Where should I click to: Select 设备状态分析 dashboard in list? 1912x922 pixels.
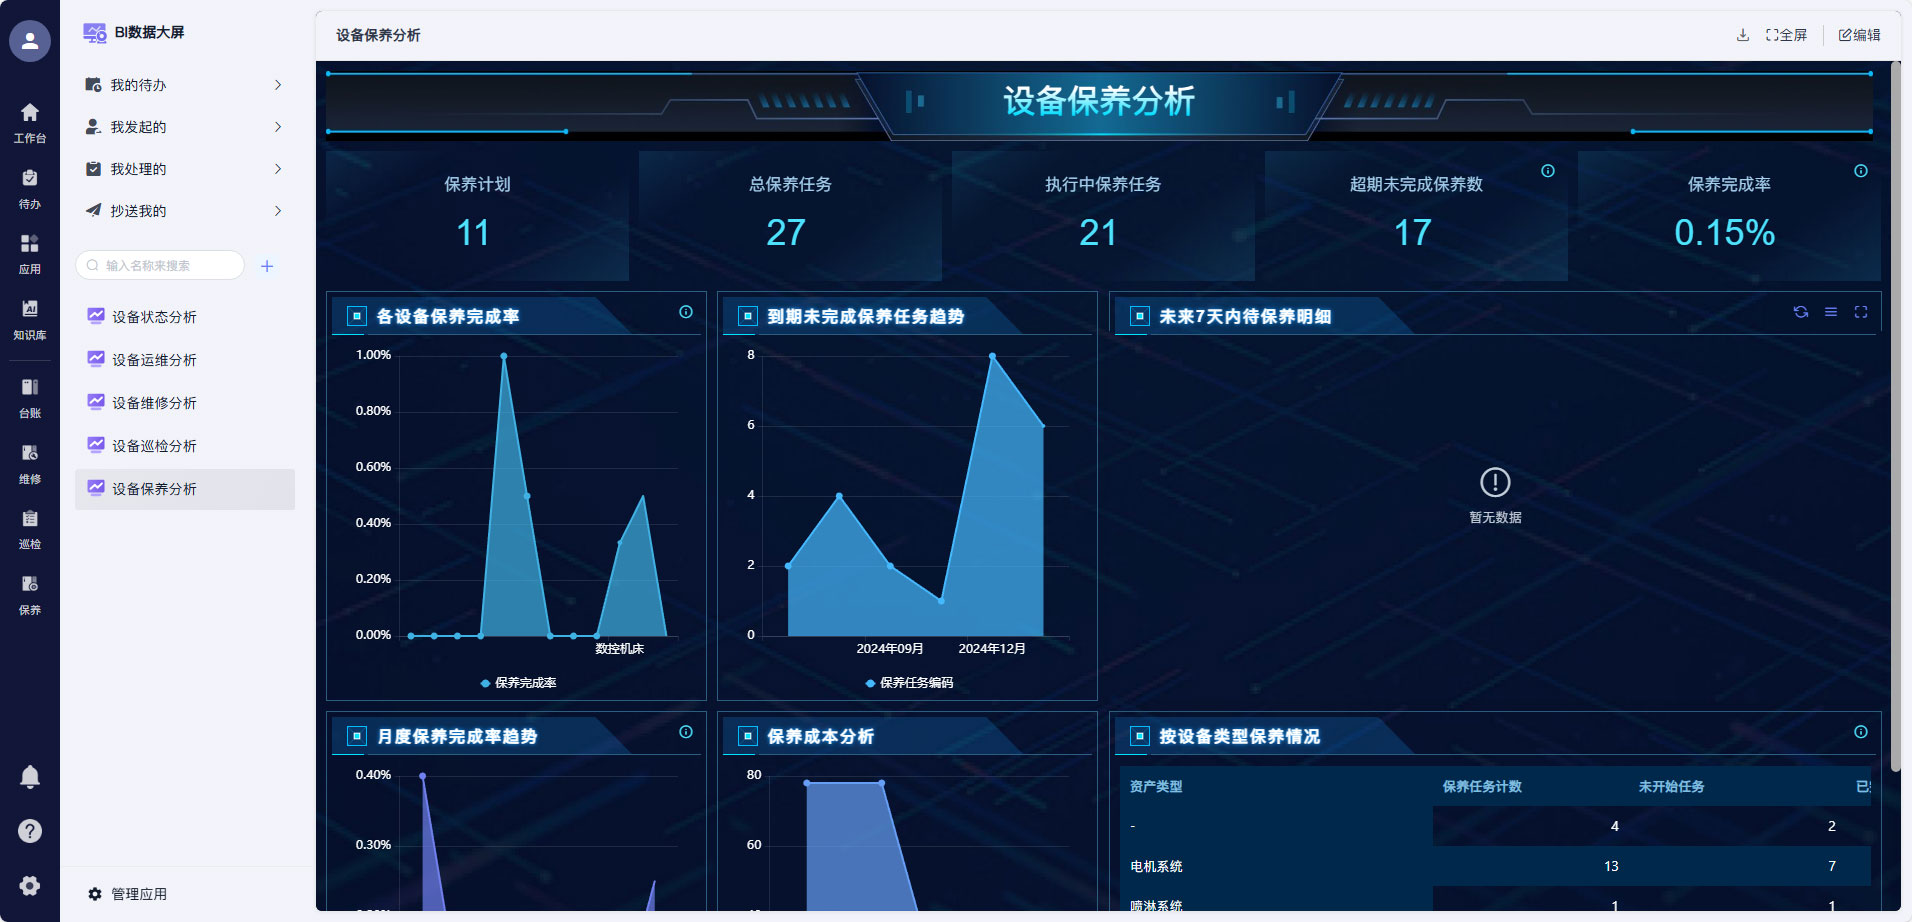(154, 317)
